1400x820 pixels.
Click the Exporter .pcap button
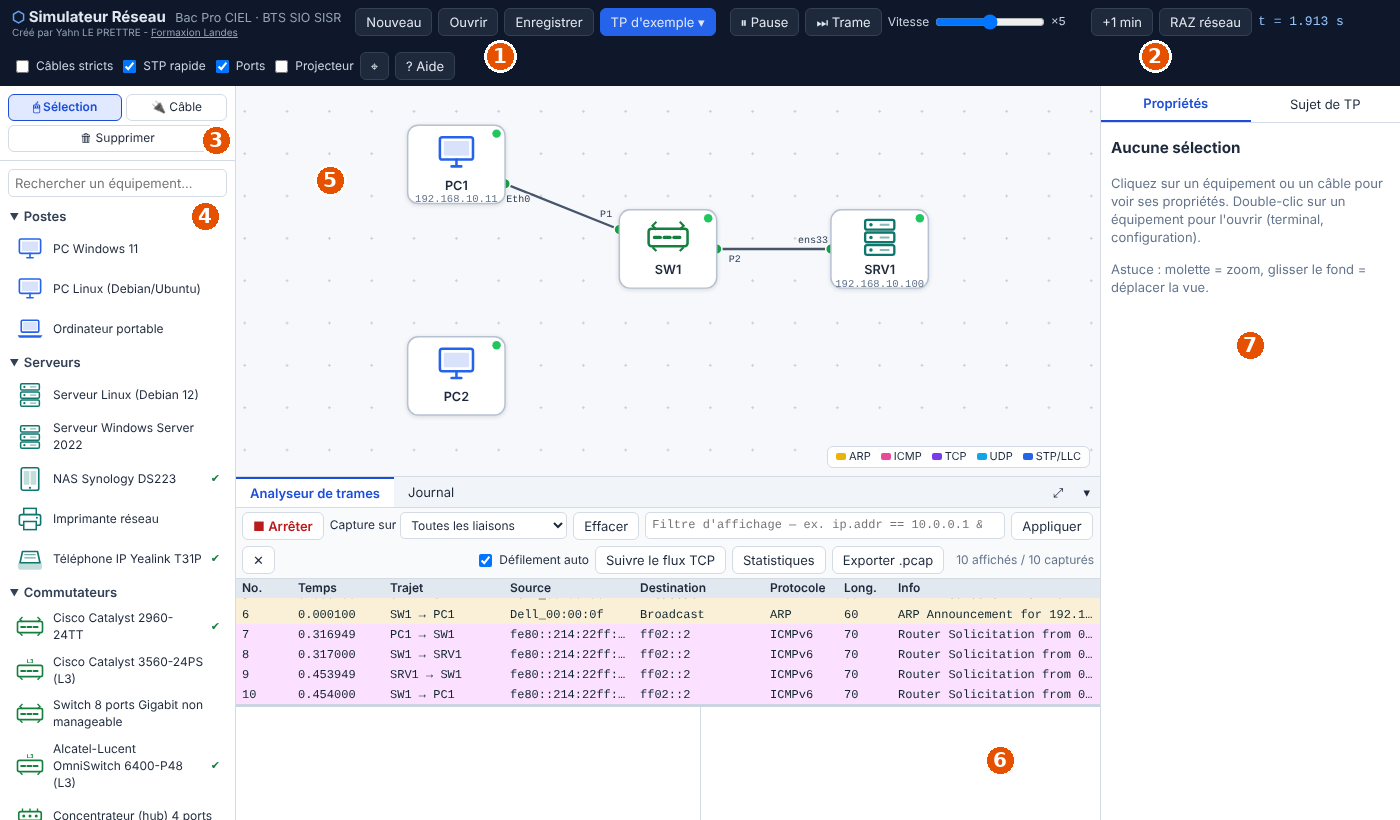pyautogui.click(x=888, y=560)
